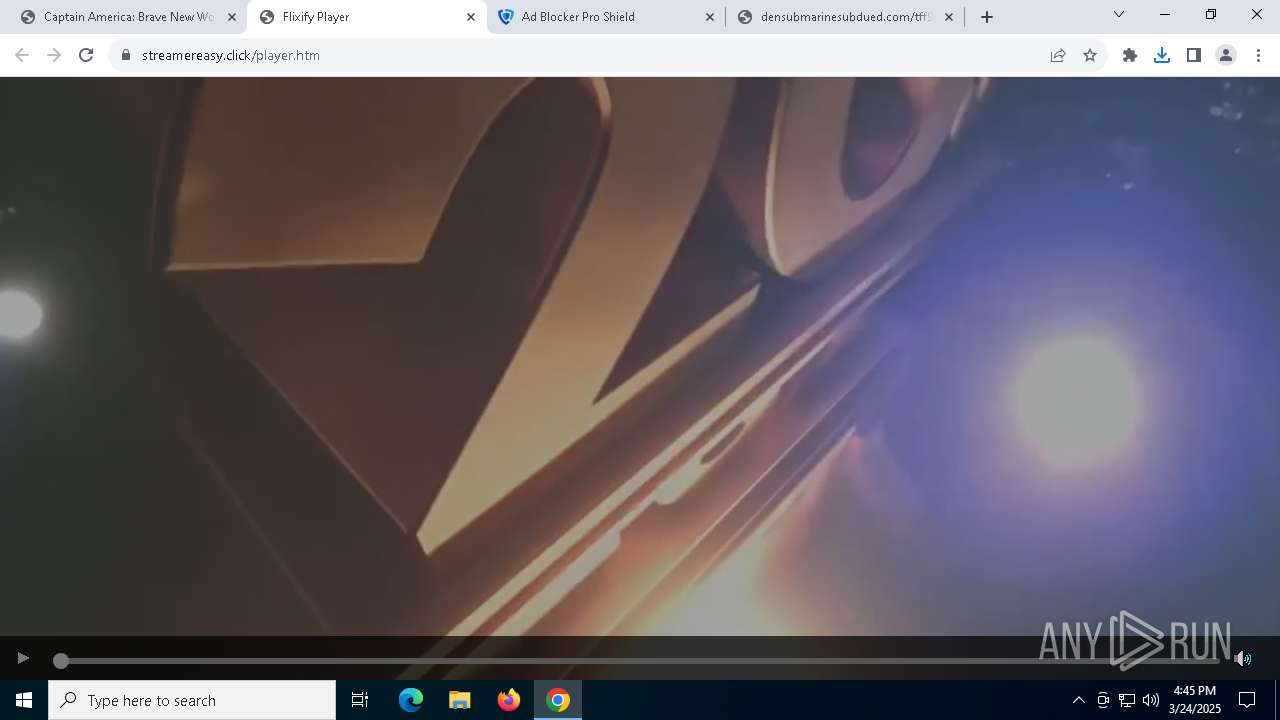1280x720 pixels.
Task: Close the Ad Blocker Pro Shield tab
Action: click(710, 17)
